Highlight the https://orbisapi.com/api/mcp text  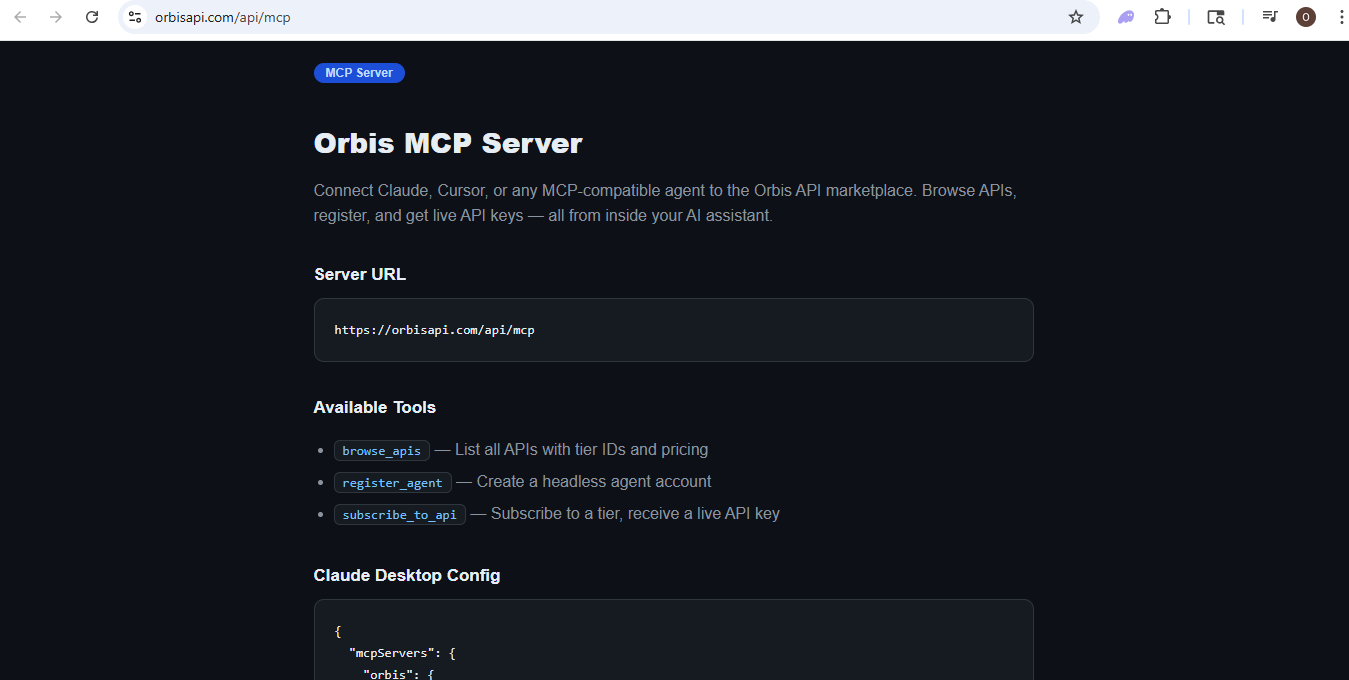(434, 329)
